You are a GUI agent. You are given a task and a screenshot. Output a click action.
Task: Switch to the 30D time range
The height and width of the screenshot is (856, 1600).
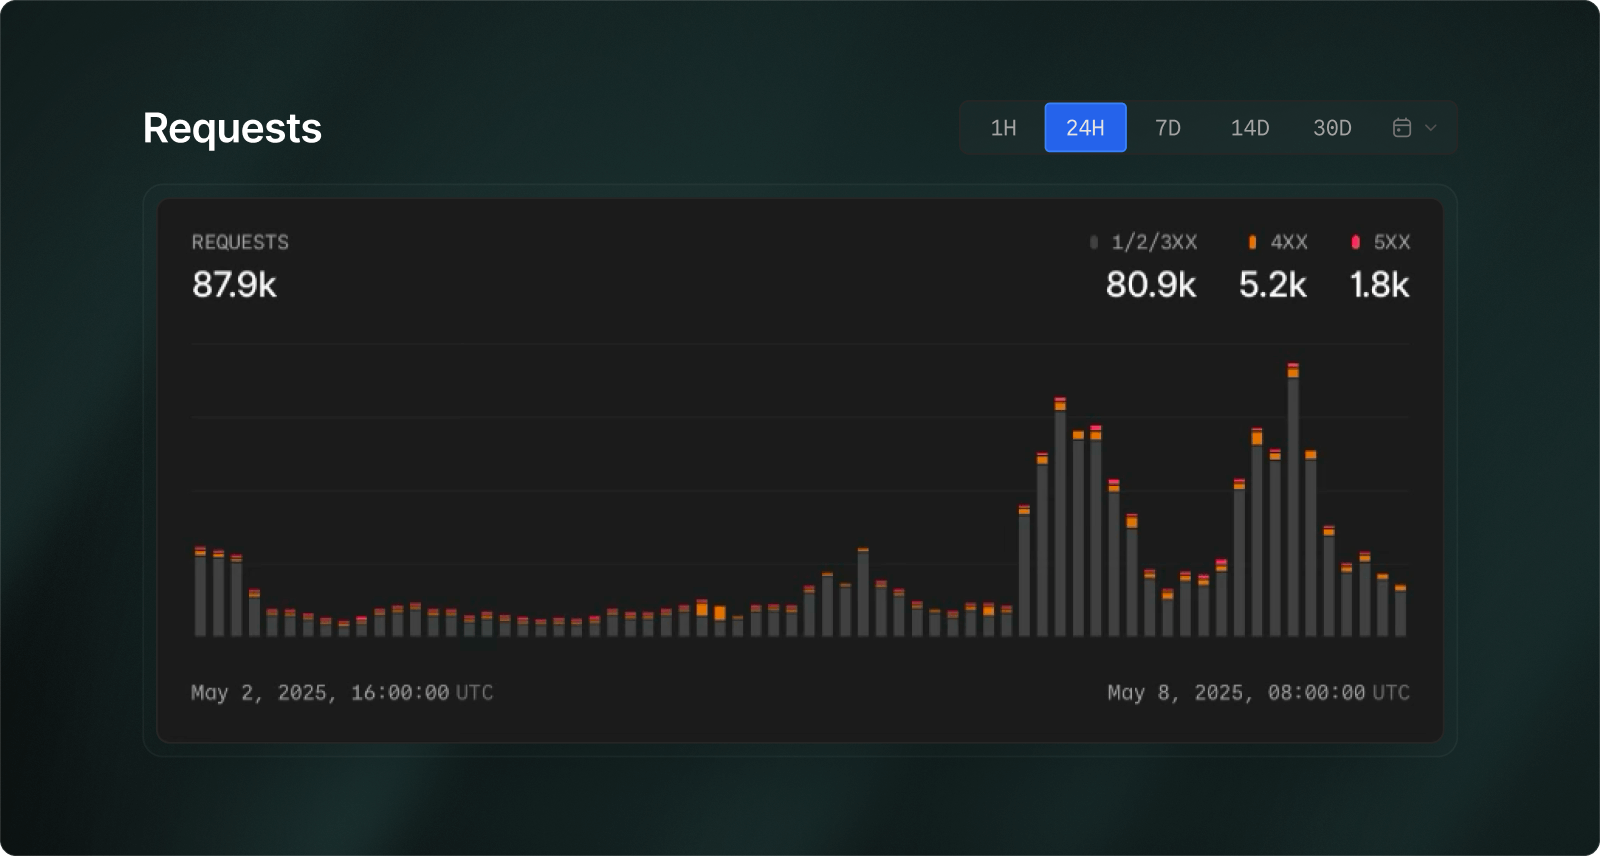click(1332, 128)
